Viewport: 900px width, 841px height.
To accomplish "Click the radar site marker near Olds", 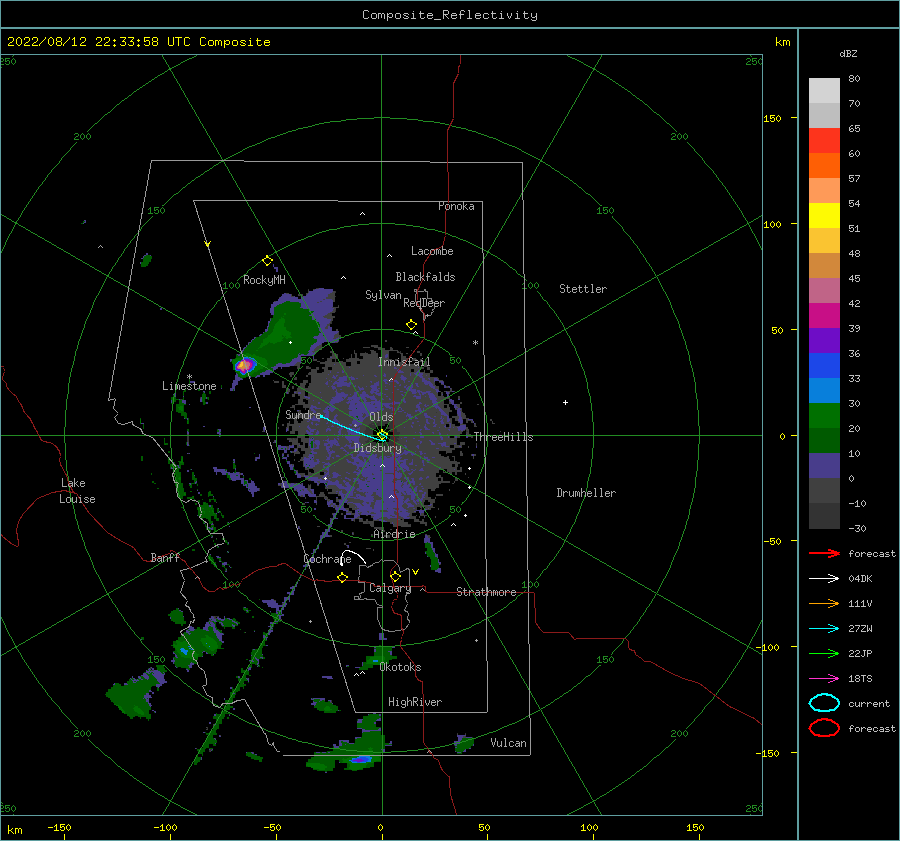I will [382, 436].
